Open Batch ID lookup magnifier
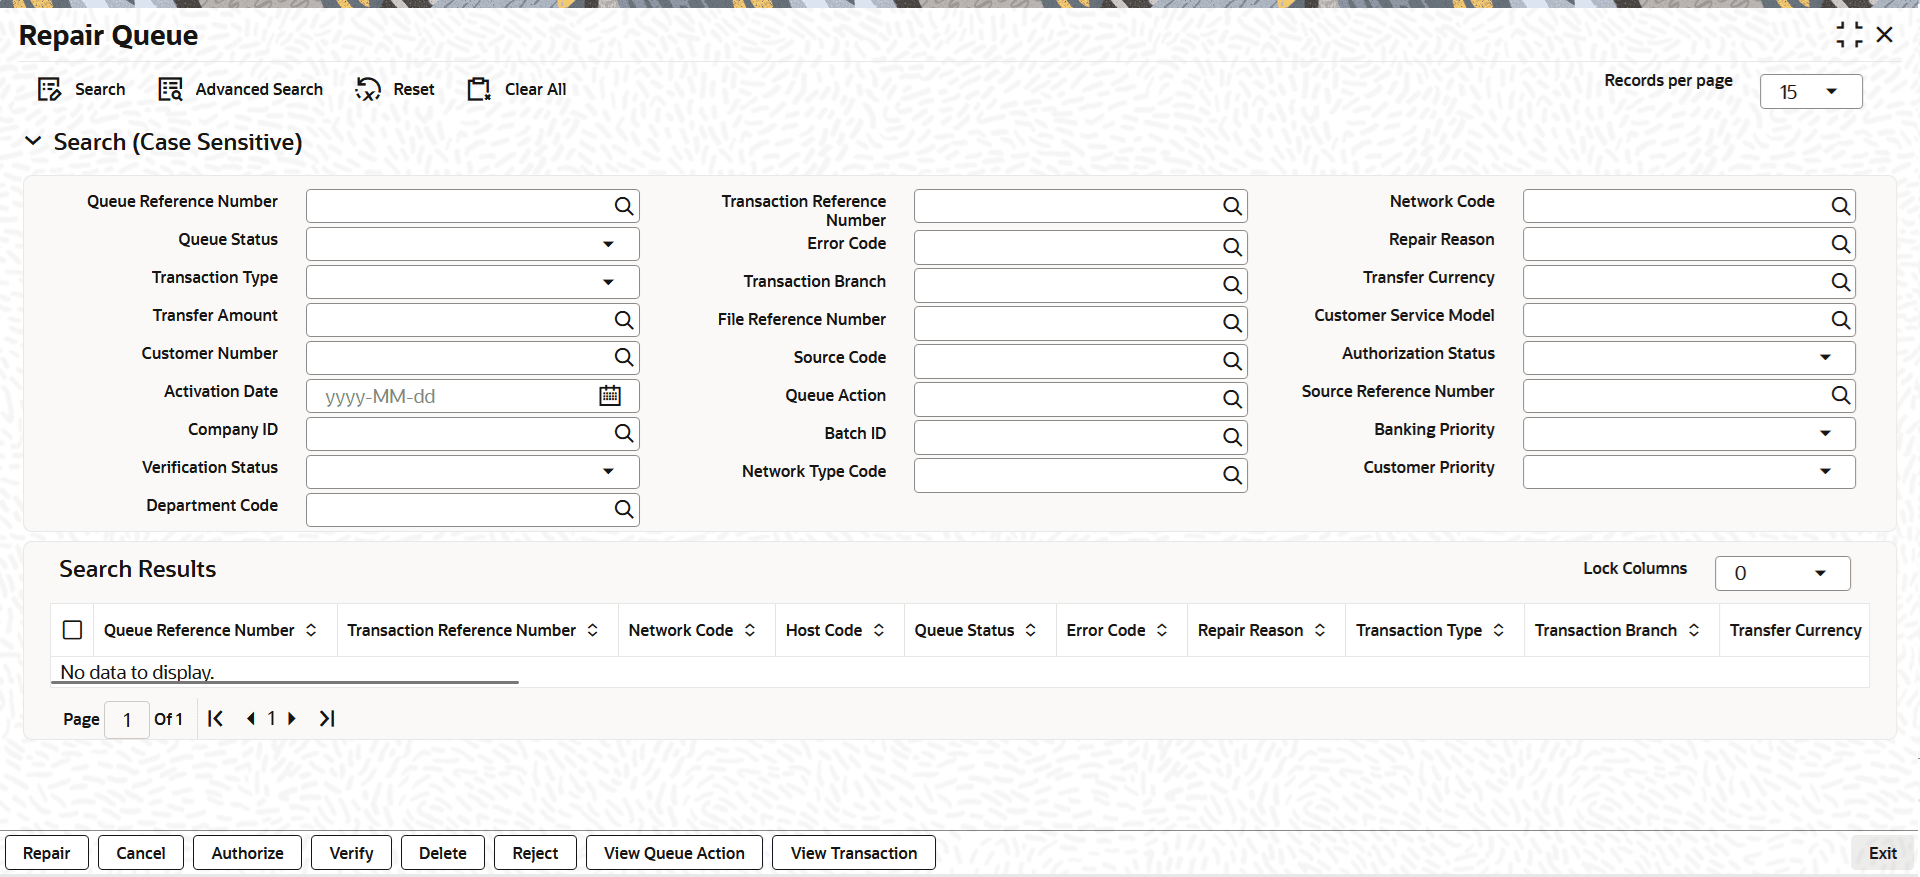Viewport: 1920px width, 877px height. [1232, 438]
